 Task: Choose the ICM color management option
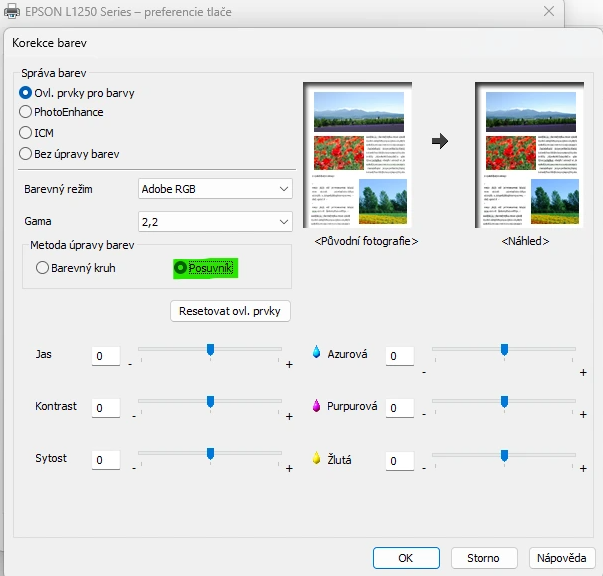click(x=26, y=132)
